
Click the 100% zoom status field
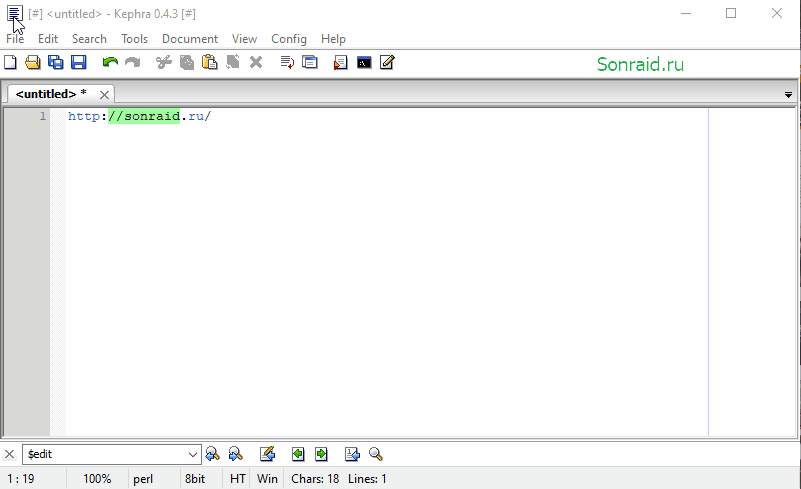pos(97,479)
